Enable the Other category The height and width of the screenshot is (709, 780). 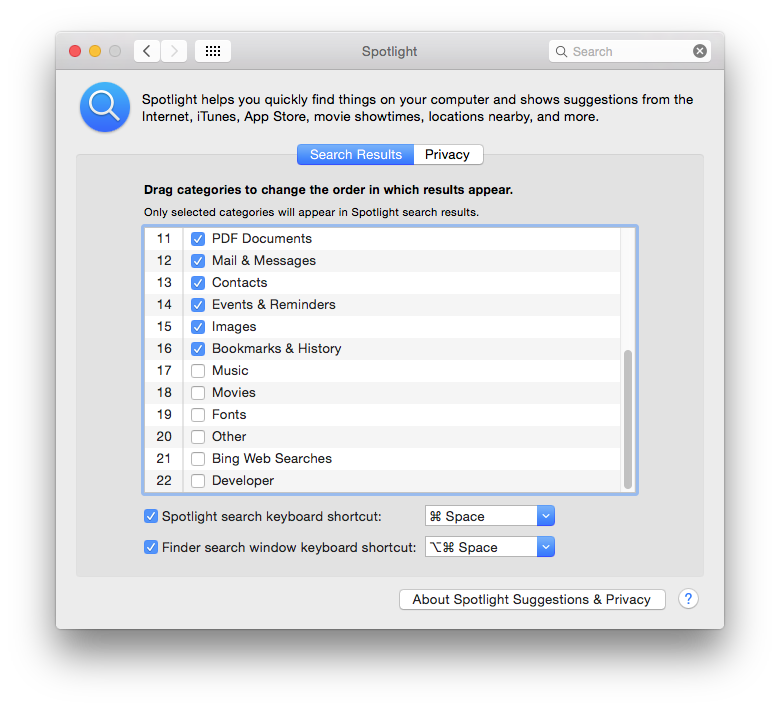pos(198,437)
